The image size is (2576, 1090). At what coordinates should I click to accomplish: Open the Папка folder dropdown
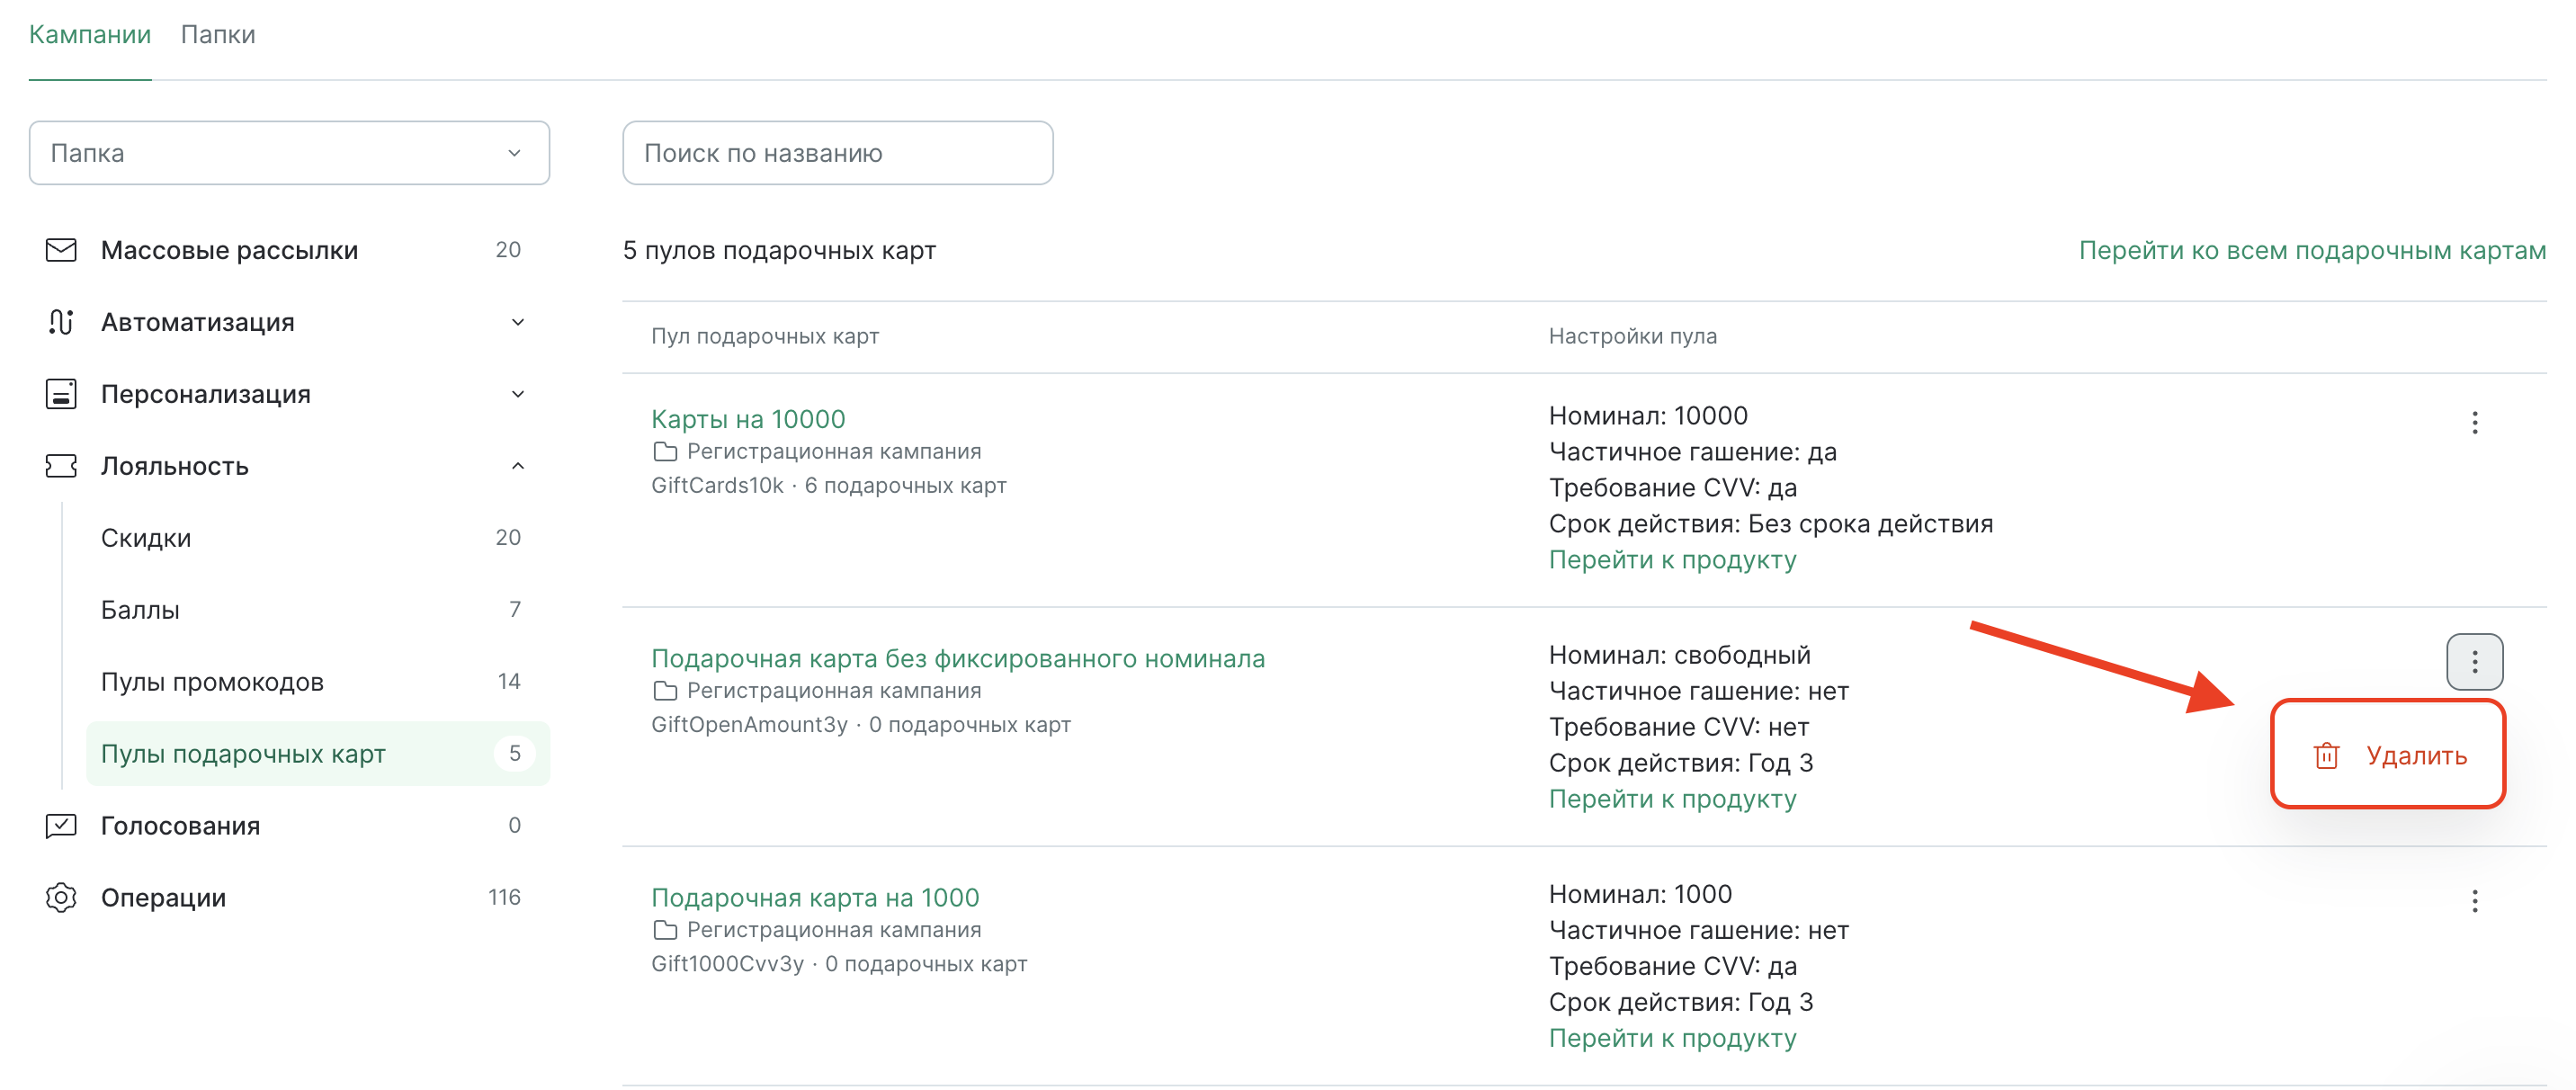(289, 153)
